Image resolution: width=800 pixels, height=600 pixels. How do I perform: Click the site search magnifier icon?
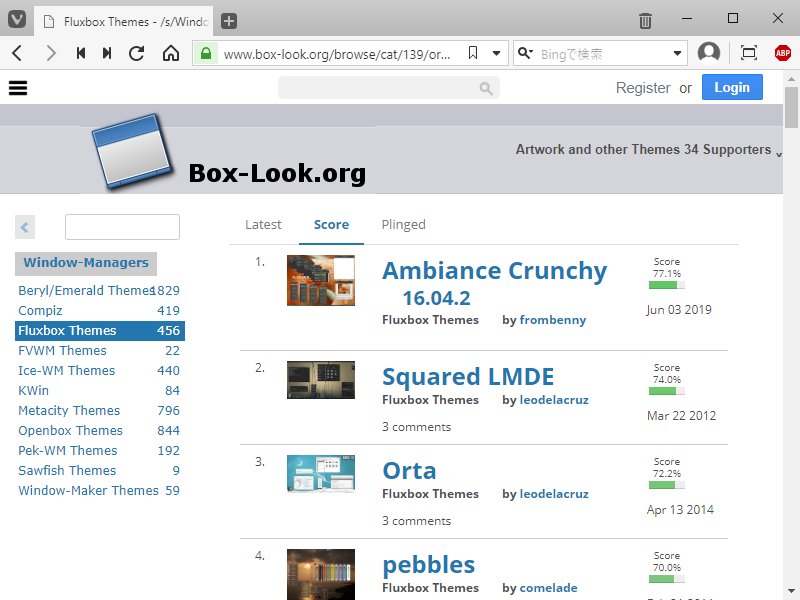(486, 88)
